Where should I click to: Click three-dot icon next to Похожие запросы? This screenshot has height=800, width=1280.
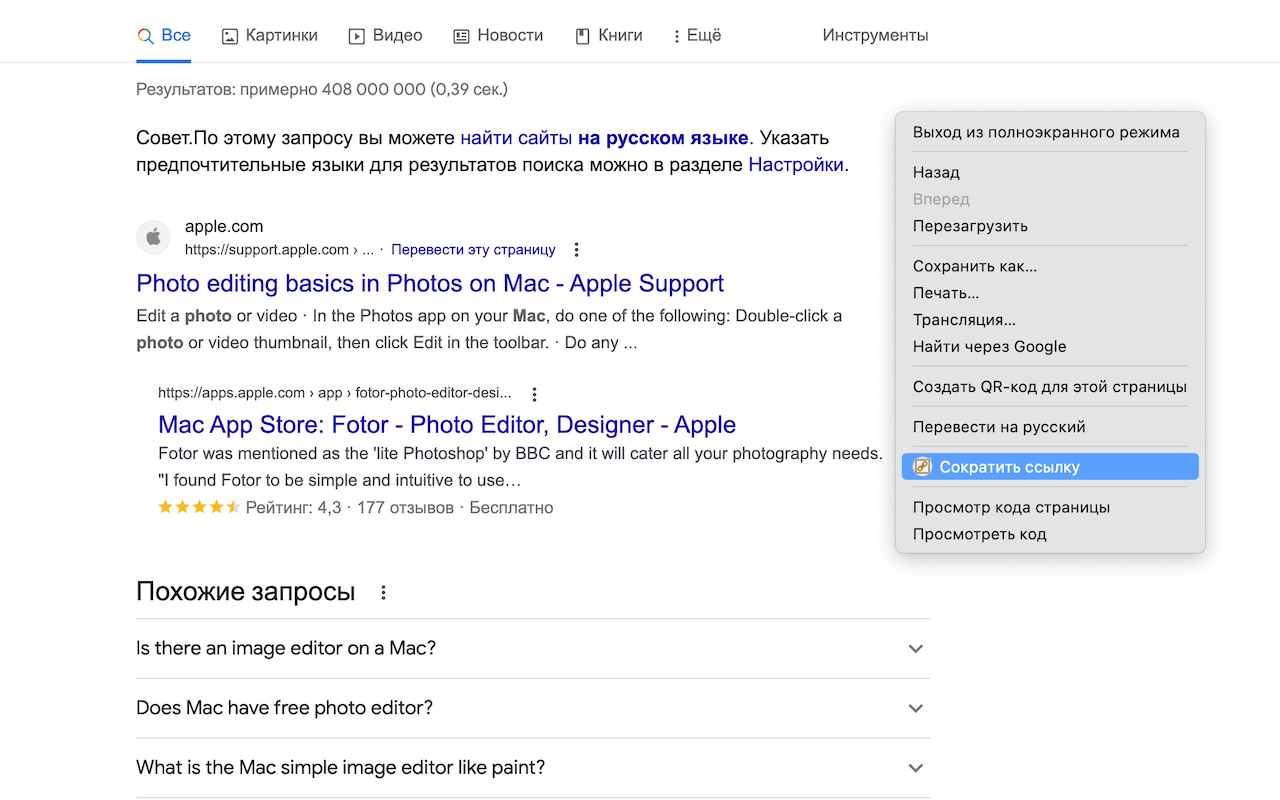[383, 593]
